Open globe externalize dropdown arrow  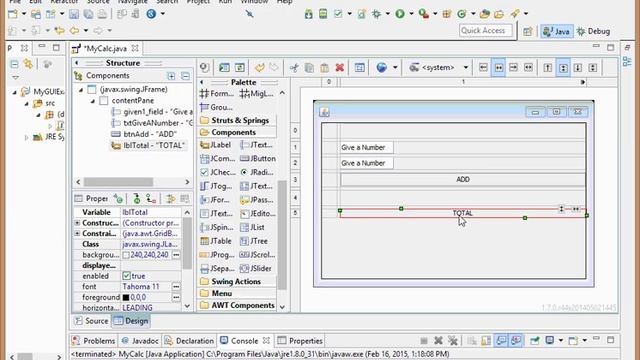(x=395, y=67)
